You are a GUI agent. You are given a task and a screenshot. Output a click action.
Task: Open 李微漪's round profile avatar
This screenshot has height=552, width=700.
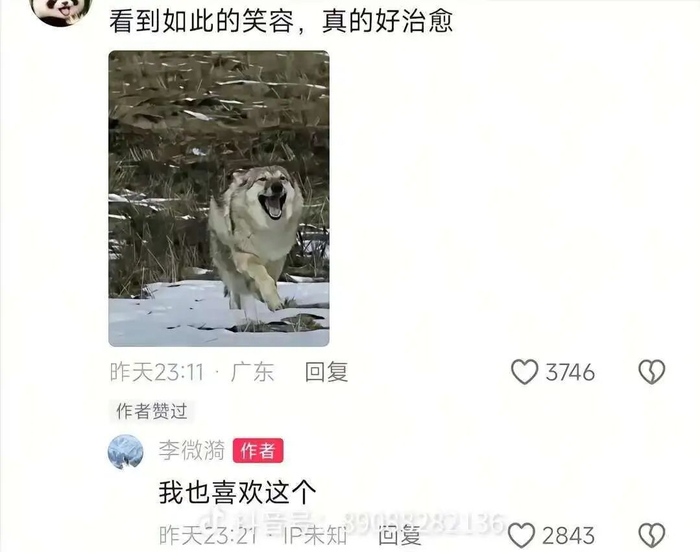tap(126, 452)
